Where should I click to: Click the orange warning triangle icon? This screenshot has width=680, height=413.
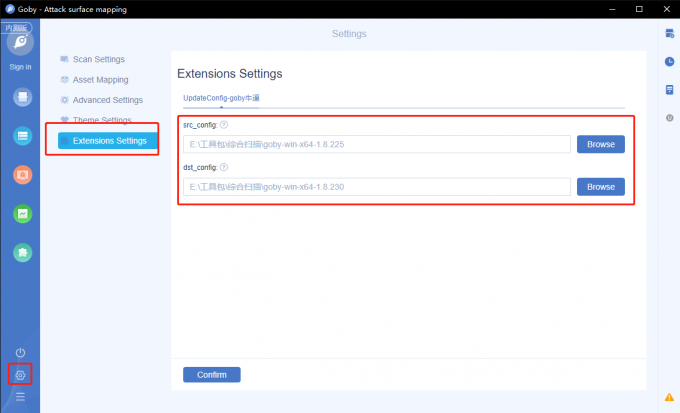(669, 397)
